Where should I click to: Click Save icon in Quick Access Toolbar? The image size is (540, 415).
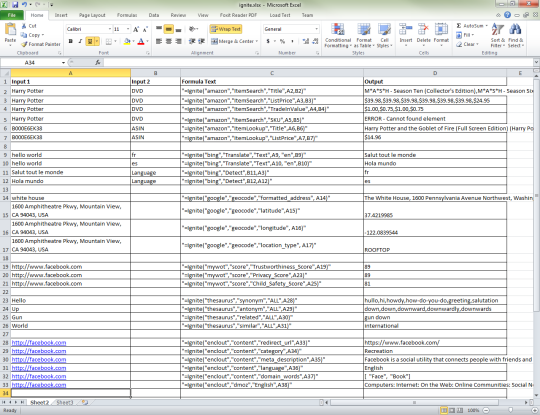pyautogui.click(x=15, y=5)
